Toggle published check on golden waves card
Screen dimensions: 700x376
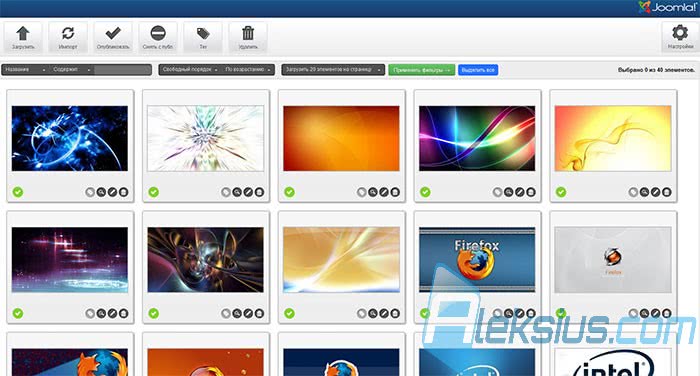coord(289,313)
